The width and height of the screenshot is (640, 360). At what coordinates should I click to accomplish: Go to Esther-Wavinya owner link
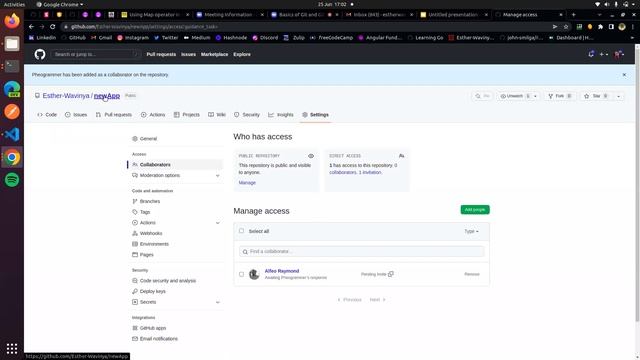click(x=66, y=96)
